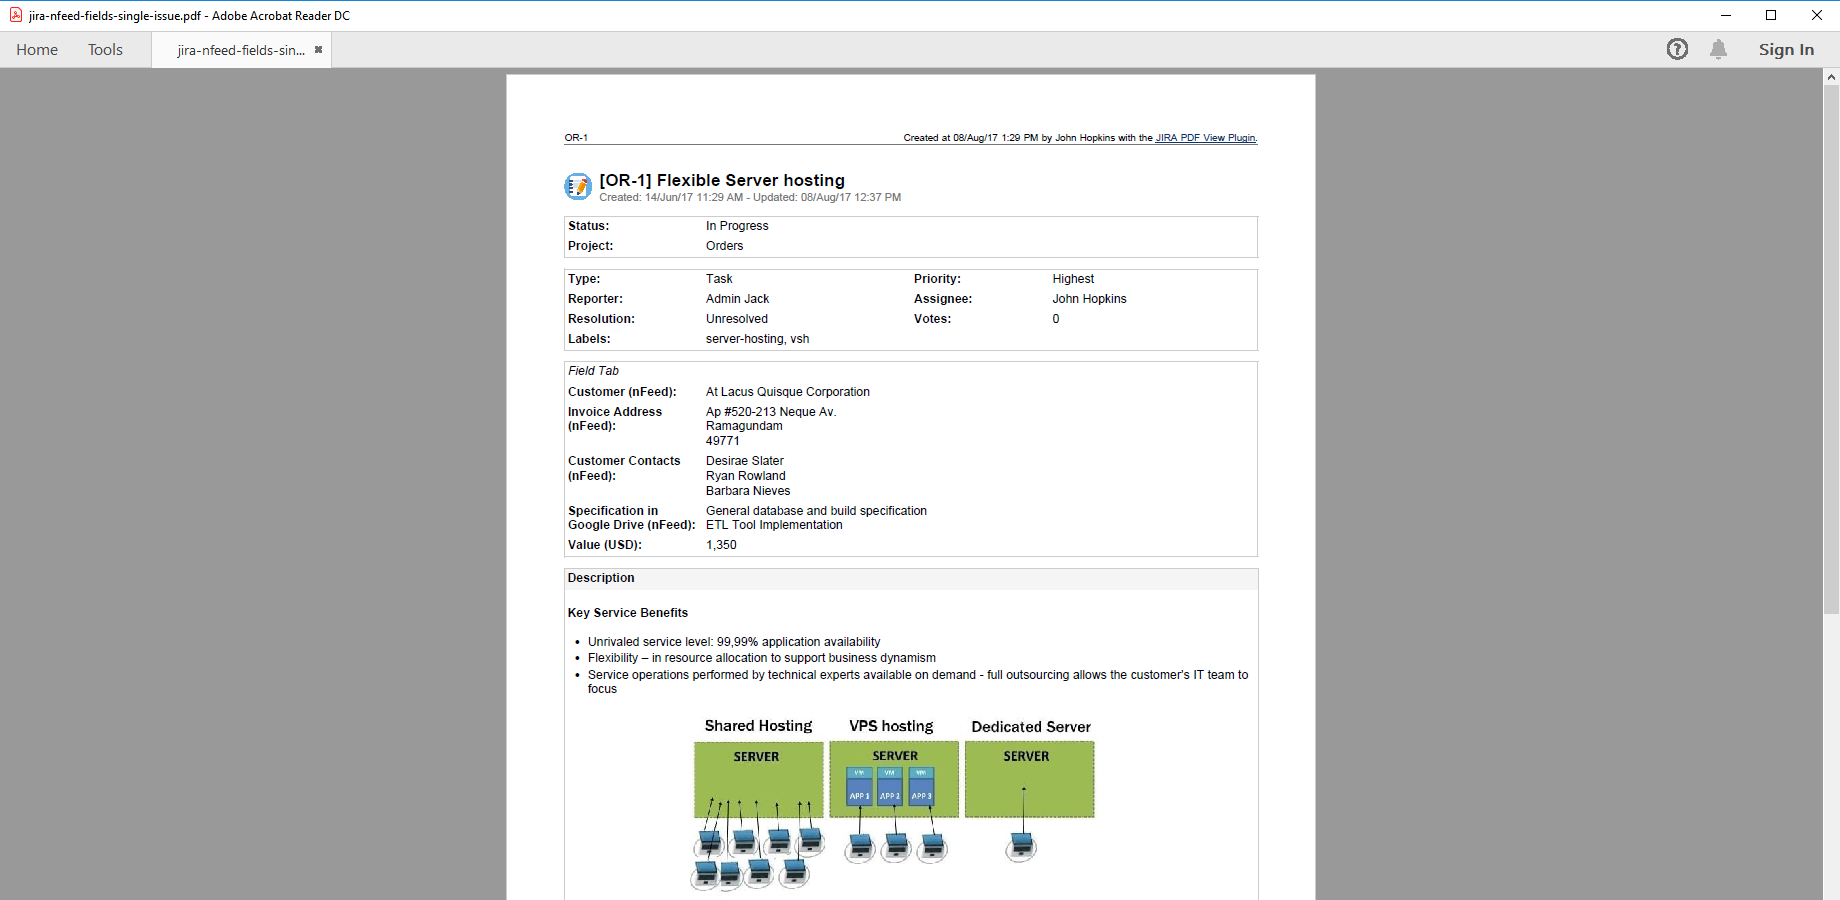Viewport: 1840px width, 900px height.
Task: Open the Help question mark icon
Action: (x=1677, y=49)
